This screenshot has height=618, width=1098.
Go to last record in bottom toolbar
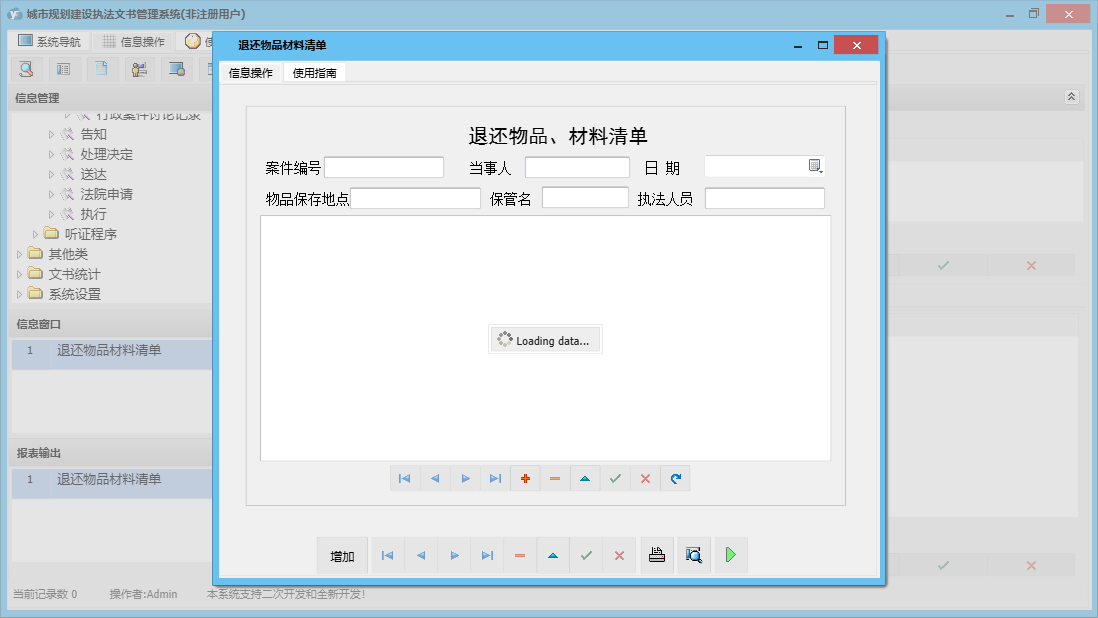(x=487, y=556)
